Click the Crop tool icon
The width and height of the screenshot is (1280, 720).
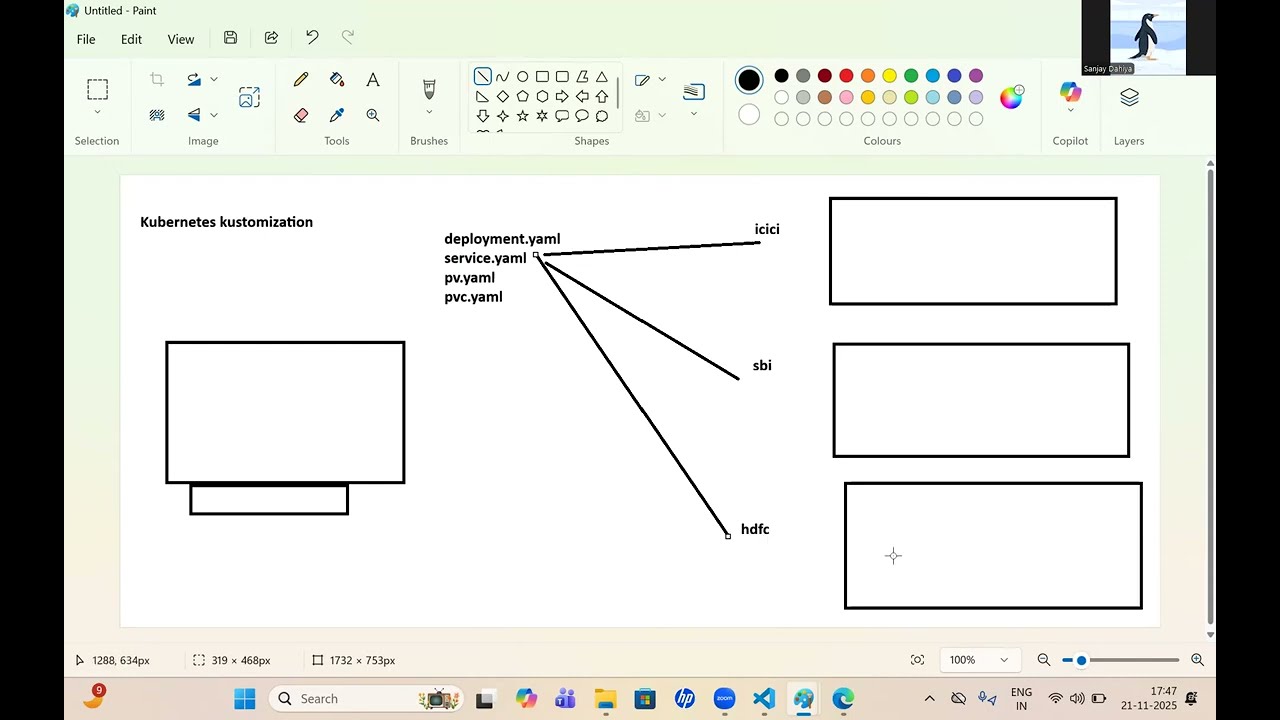[157, 80]
